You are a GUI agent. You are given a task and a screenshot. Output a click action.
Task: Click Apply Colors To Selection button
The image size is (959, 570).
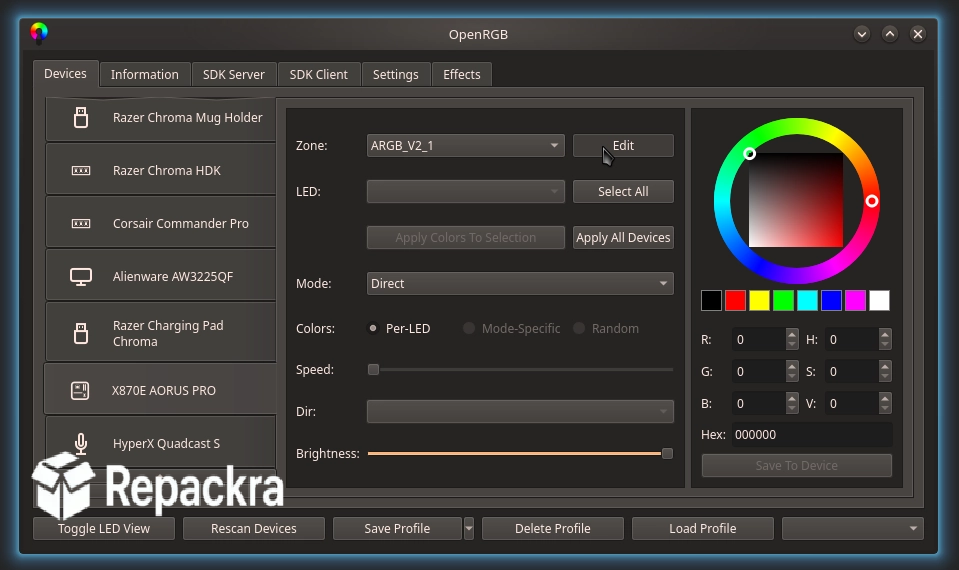pyautogui.click(x=465, y=237)
